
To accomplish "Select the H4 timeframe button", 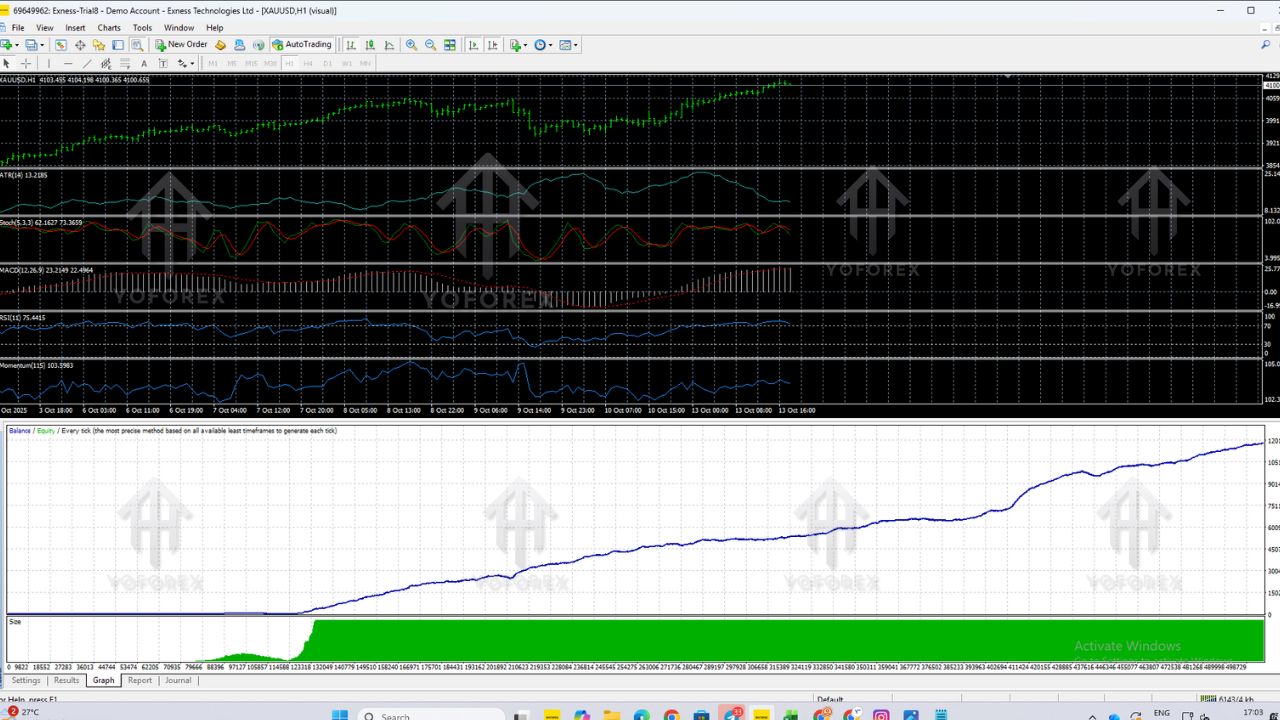I will pyautogui.click(x=308, y=63).
